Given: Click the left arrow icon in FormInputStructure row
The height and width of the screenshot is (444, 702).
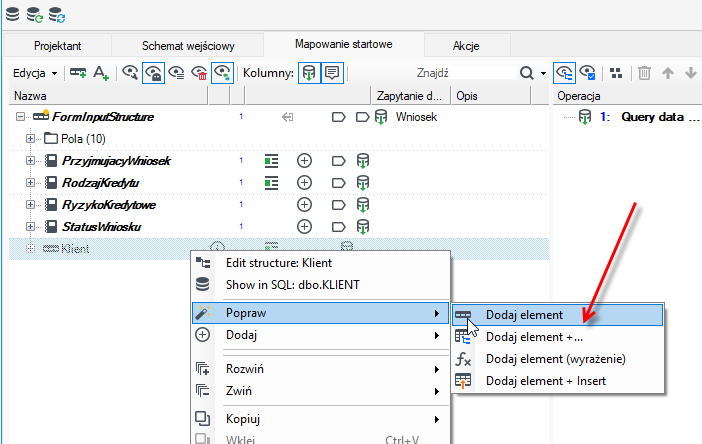Looking at the screenshot, I should coord(287,117).
